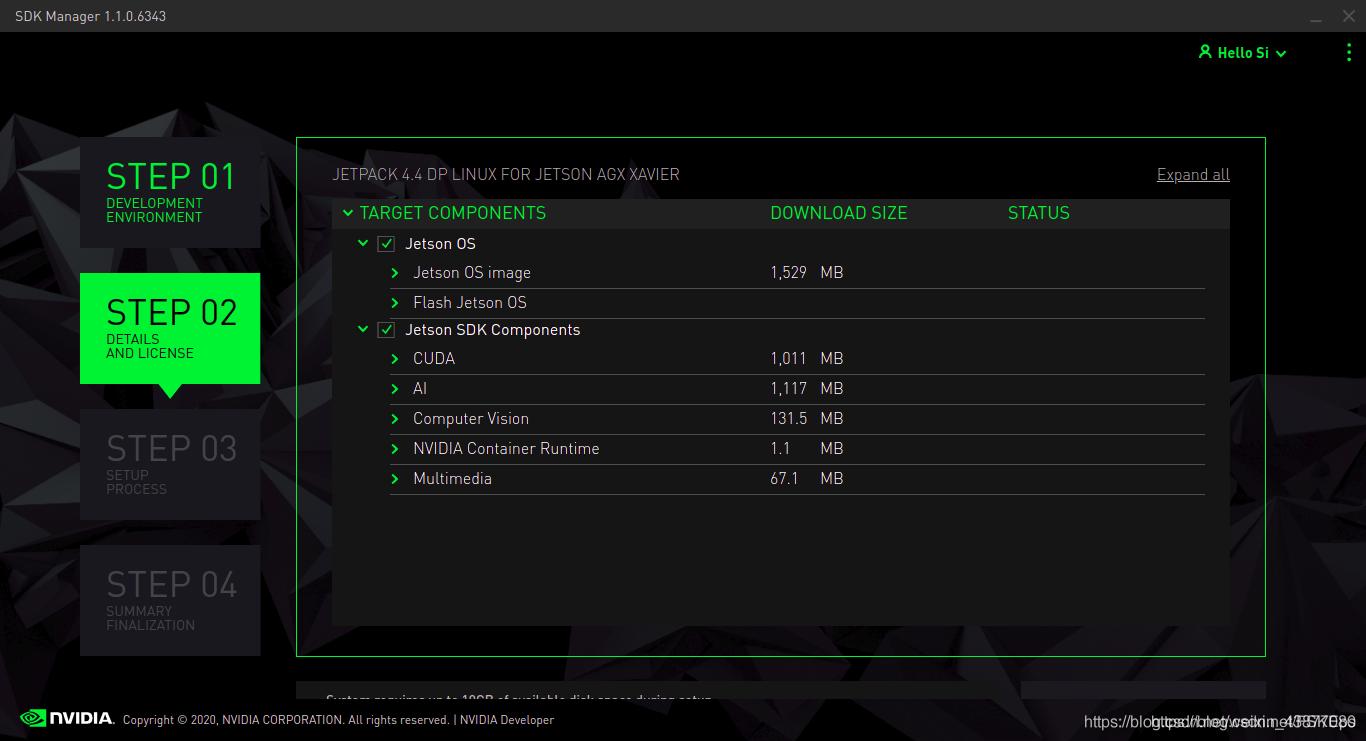Select Step 04 Summary Finalization
1366x741 pixels.
[x=170, y=600]
